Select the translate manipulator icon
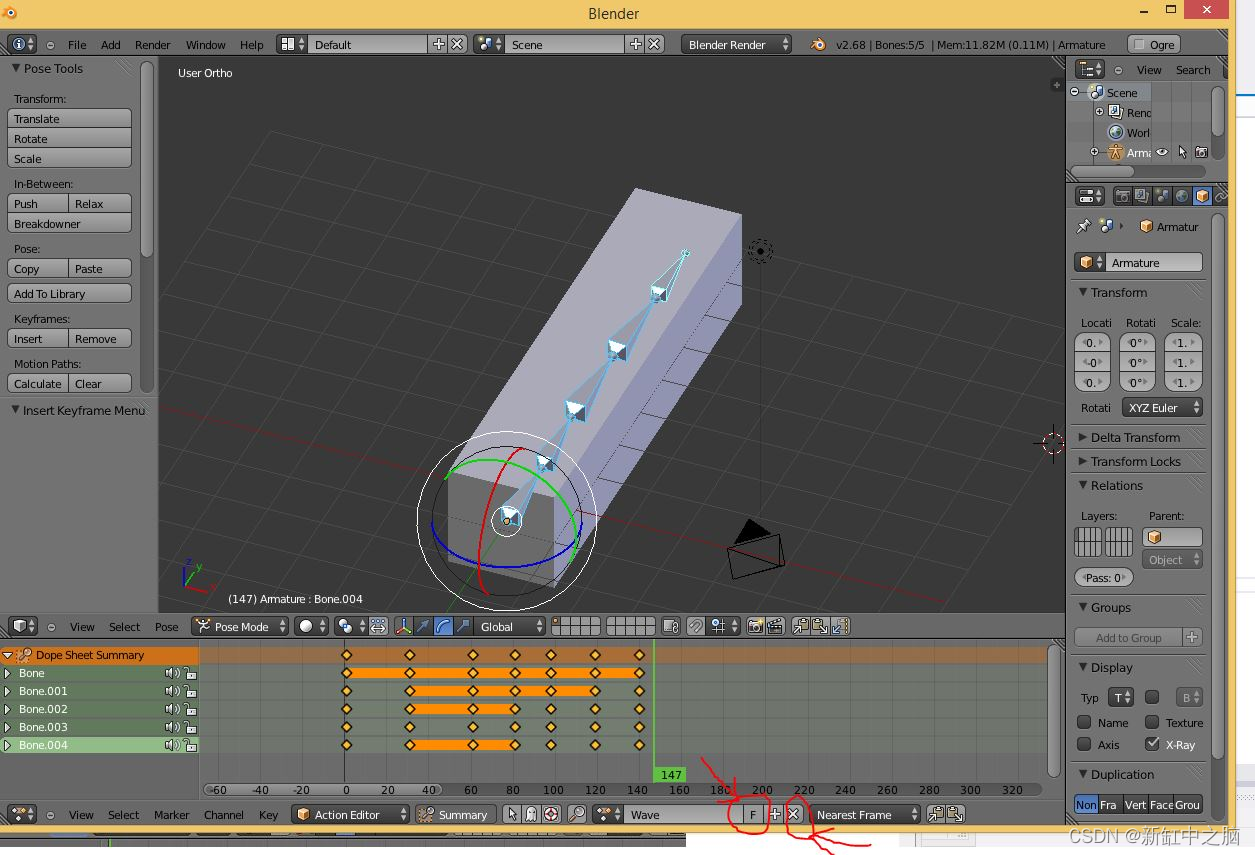 pyautogui.click(x=423, y=626)
